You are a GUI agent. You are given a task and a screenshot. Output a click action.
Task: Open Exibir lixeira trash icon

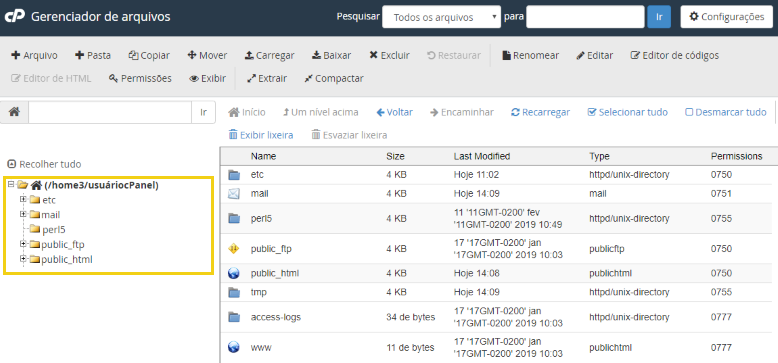point(233,135)
